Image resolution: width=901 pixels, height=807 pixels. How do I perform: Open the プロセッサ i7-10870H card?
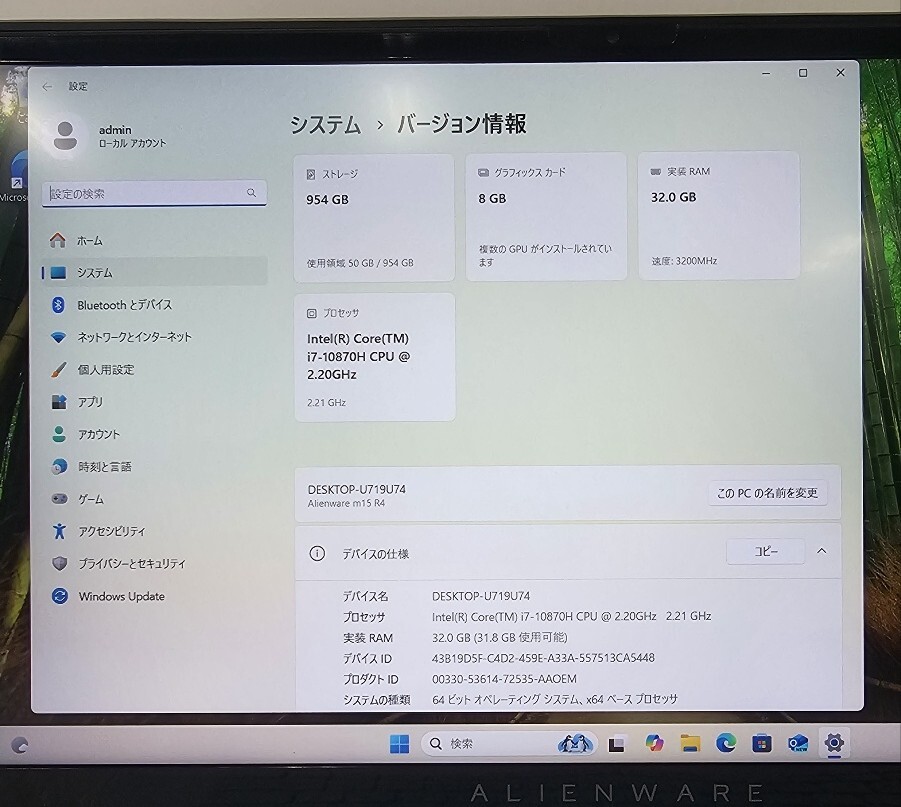pos(375,357)
